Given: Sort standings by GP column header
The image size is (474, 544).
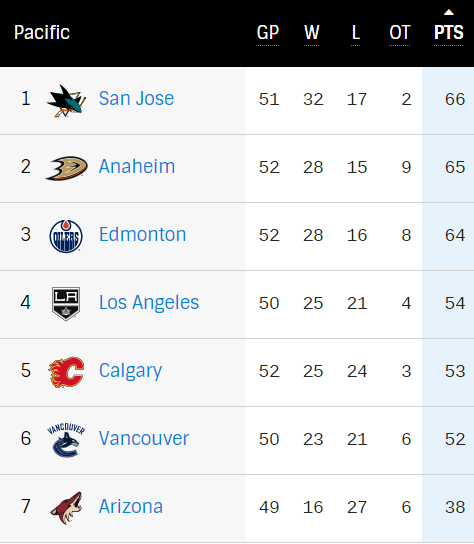Looking at the screenshot, I should (268, 33).
